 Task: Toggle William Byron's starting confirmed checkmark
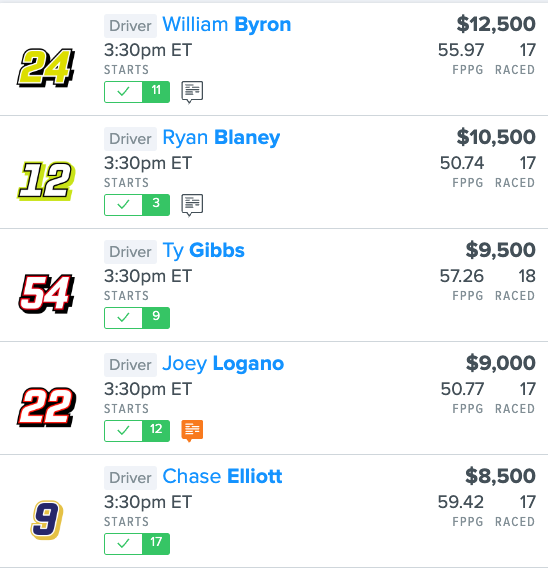124,92
